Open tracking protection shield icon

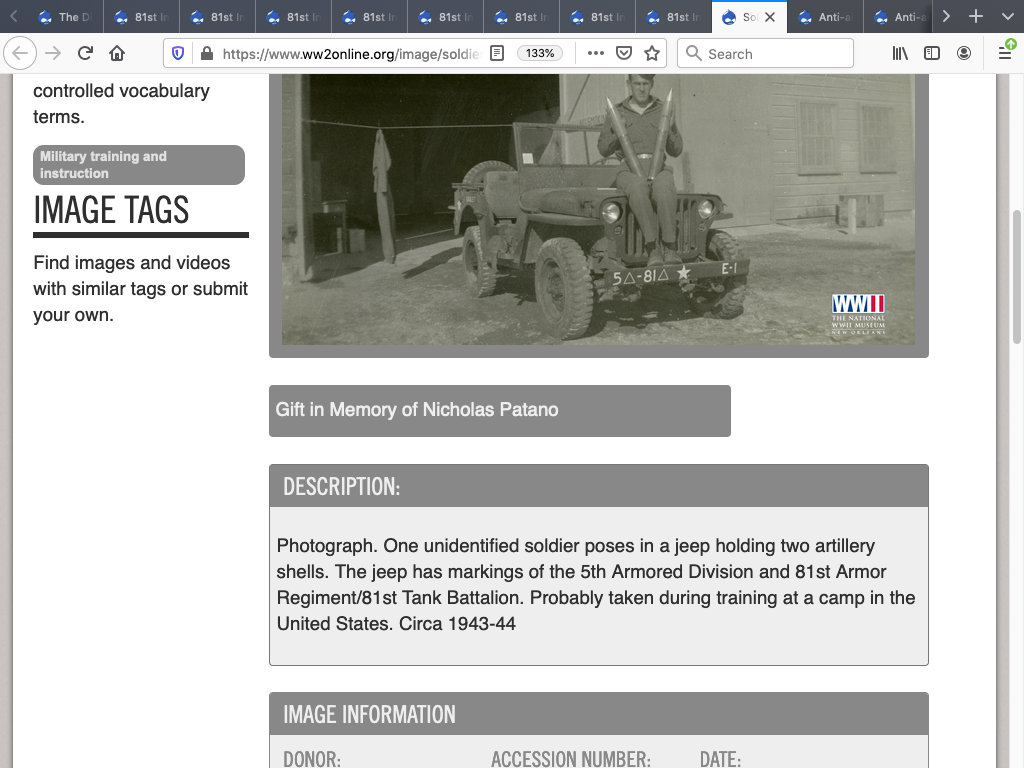(x=179, y=53)
